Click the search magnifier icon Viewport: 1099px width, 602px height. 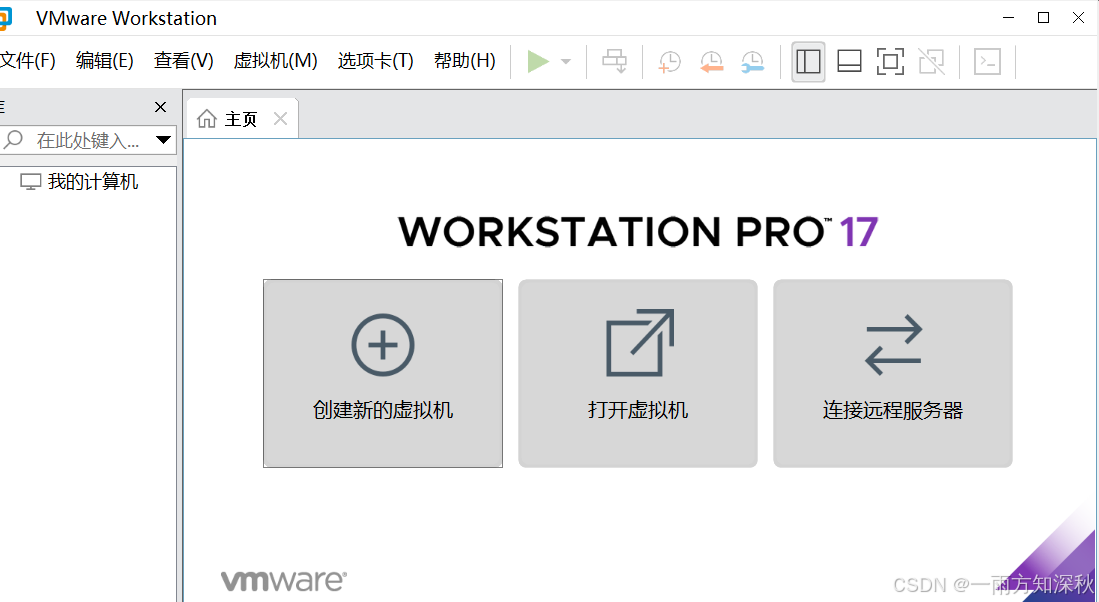[13, 139]
